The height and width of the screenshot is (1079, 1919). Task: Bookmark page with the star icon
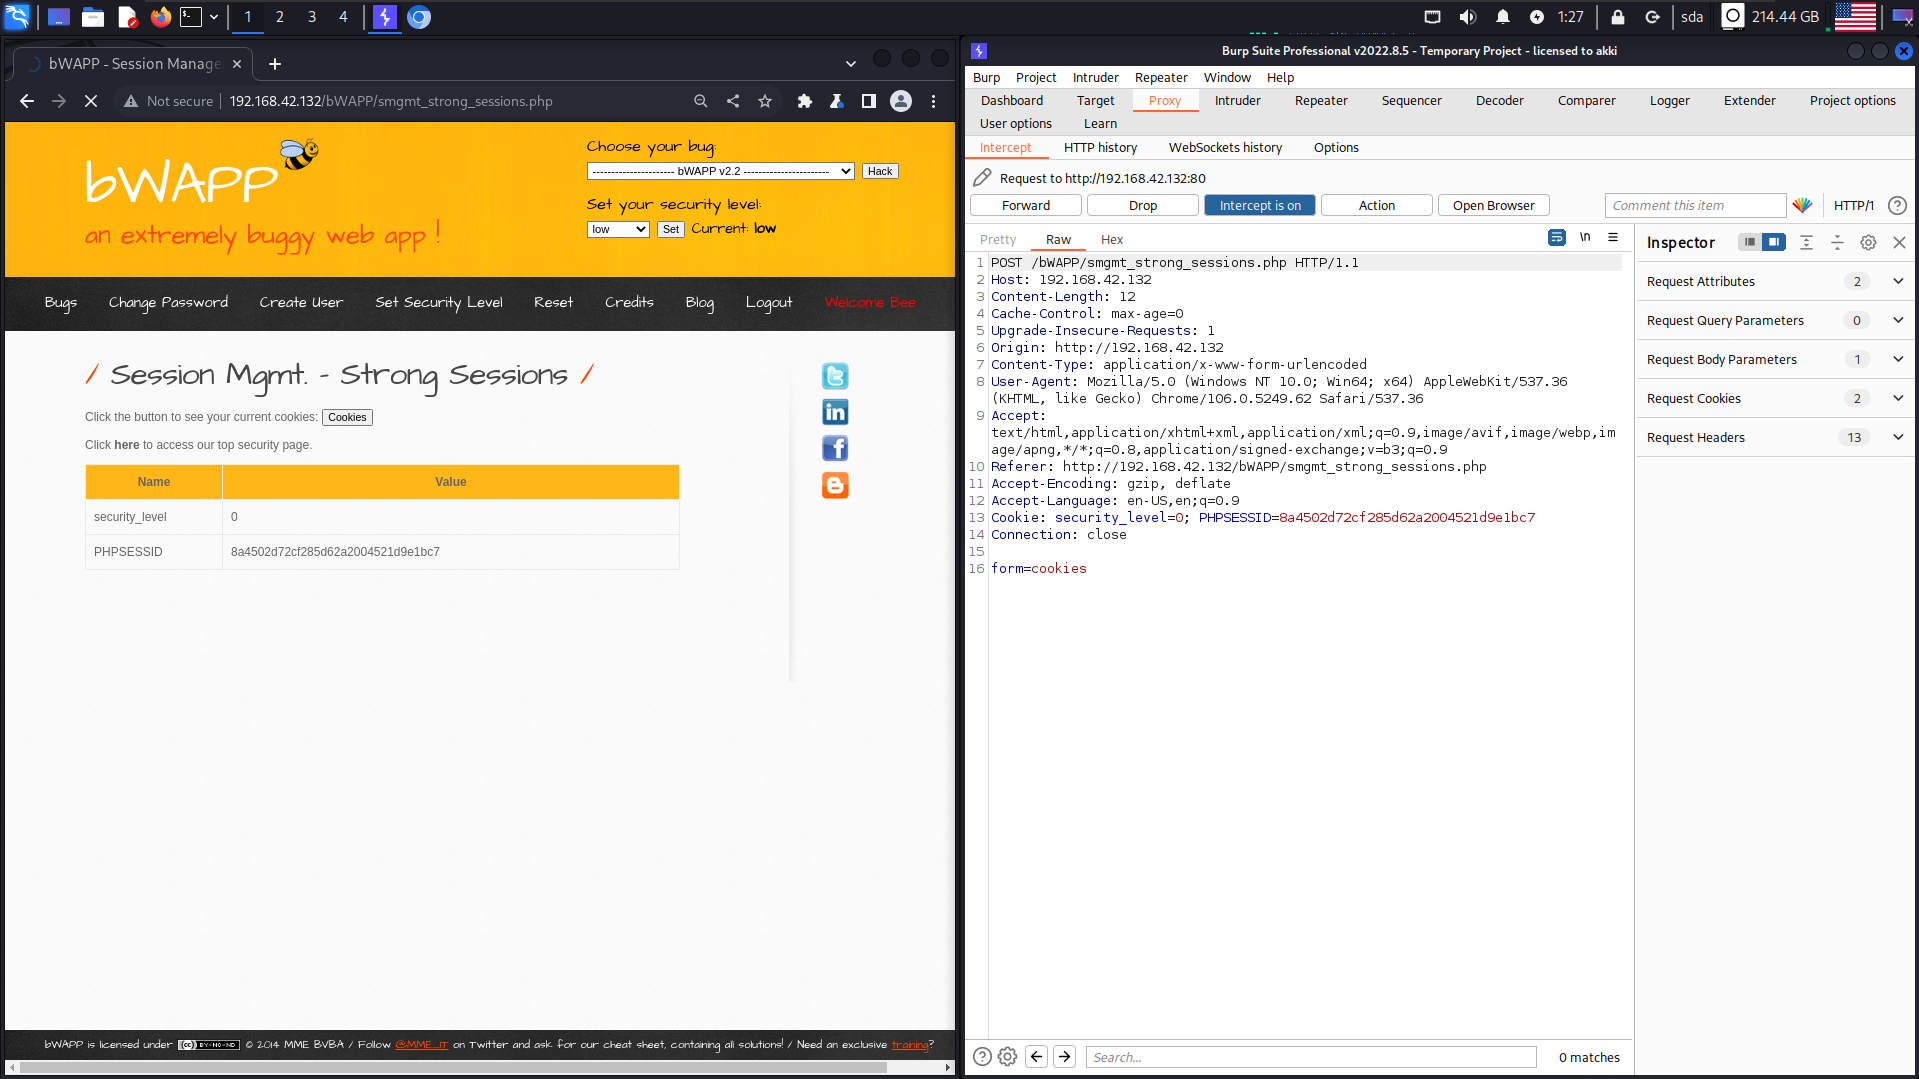765,101
